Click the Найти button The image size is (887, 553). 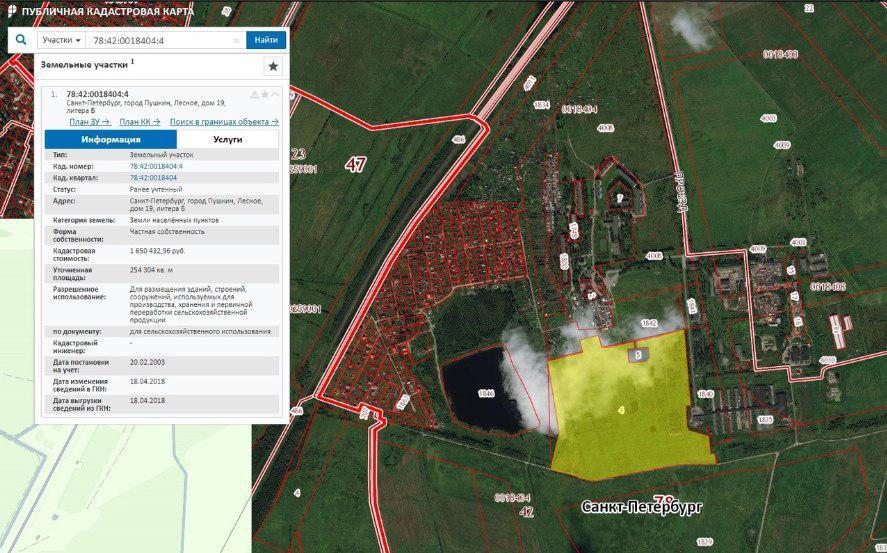[266, 40]
